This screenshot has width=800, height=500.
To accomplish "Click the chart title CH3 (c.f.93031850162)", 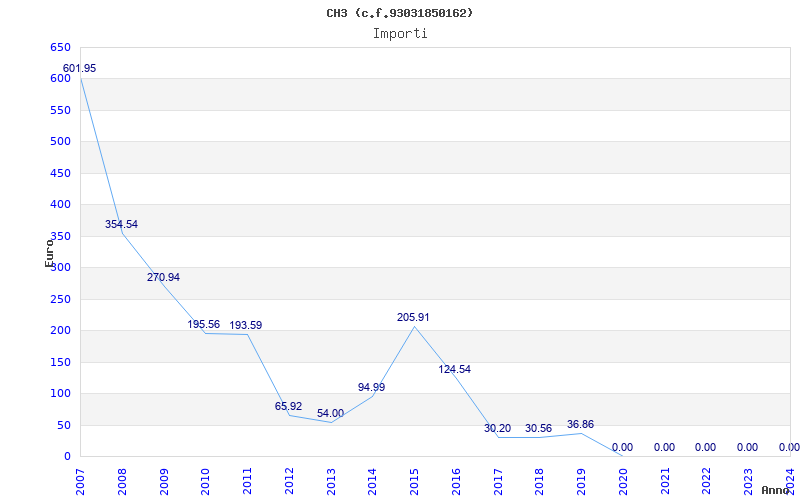I will point(399,13).
